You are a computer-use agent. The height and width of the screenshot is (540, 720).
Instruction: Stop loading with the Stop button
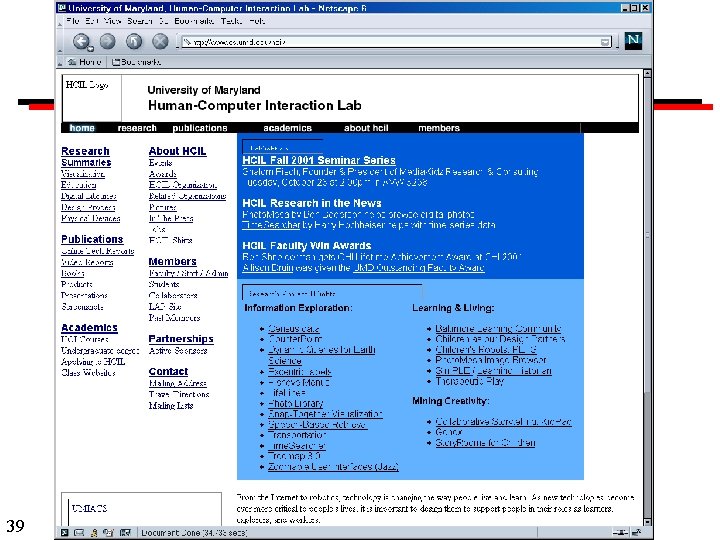(x=160, y=42)
